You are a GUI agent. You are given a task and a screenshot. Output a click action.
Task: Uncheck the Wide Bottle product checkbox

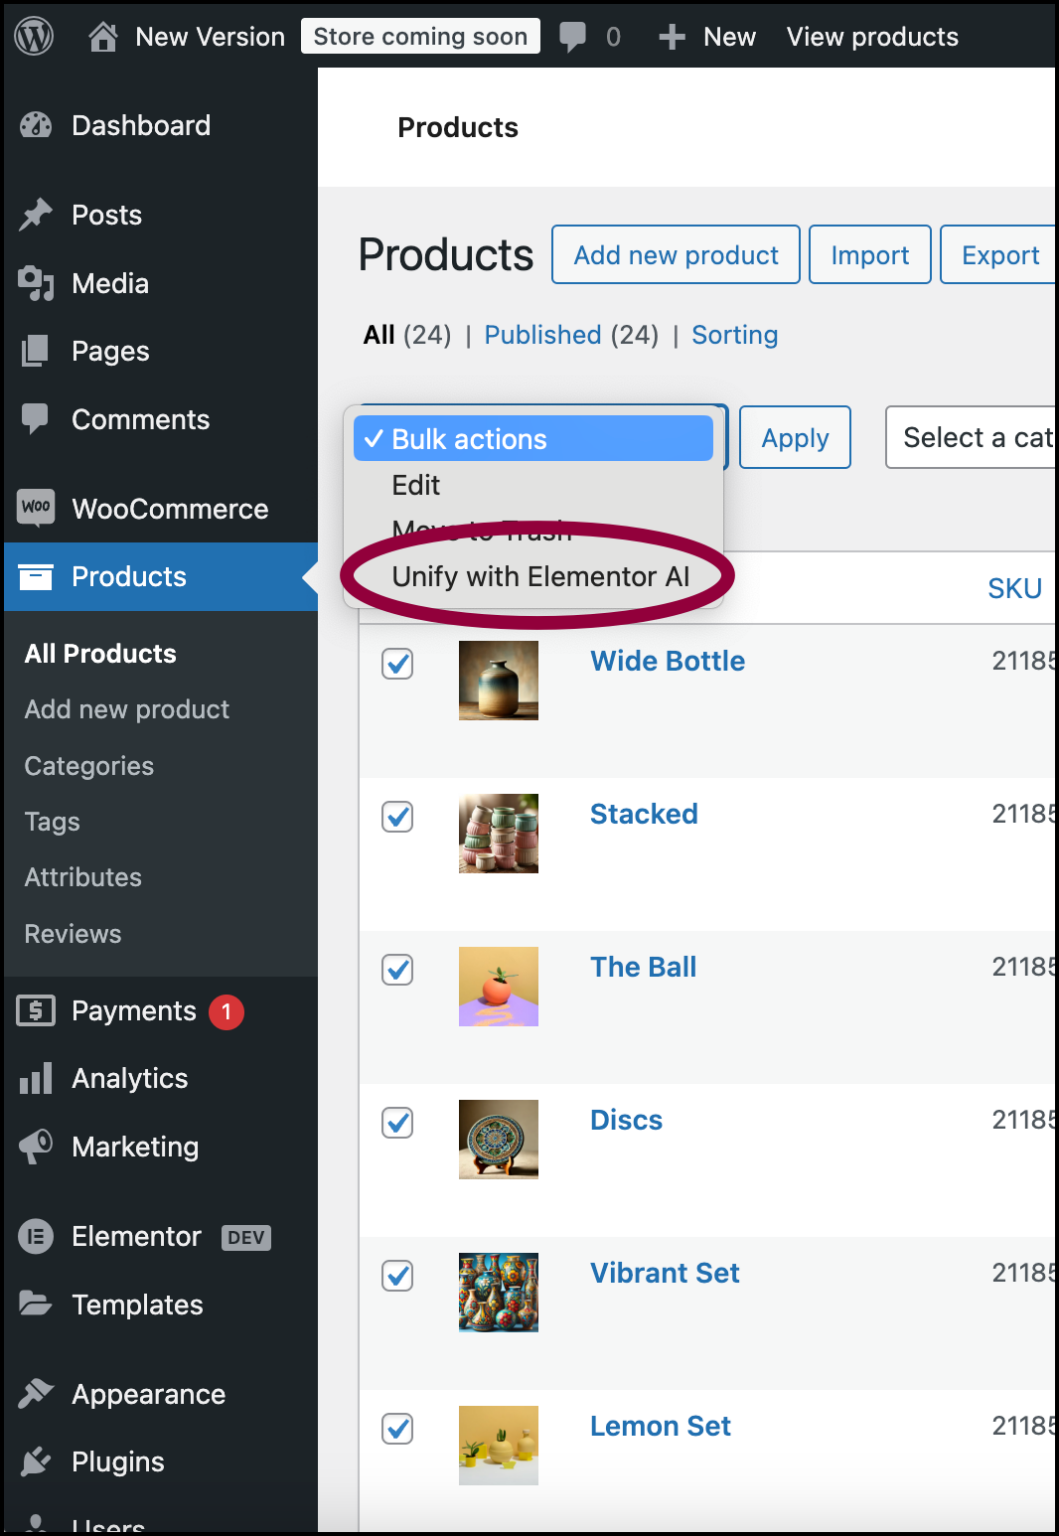click(397, 664)
